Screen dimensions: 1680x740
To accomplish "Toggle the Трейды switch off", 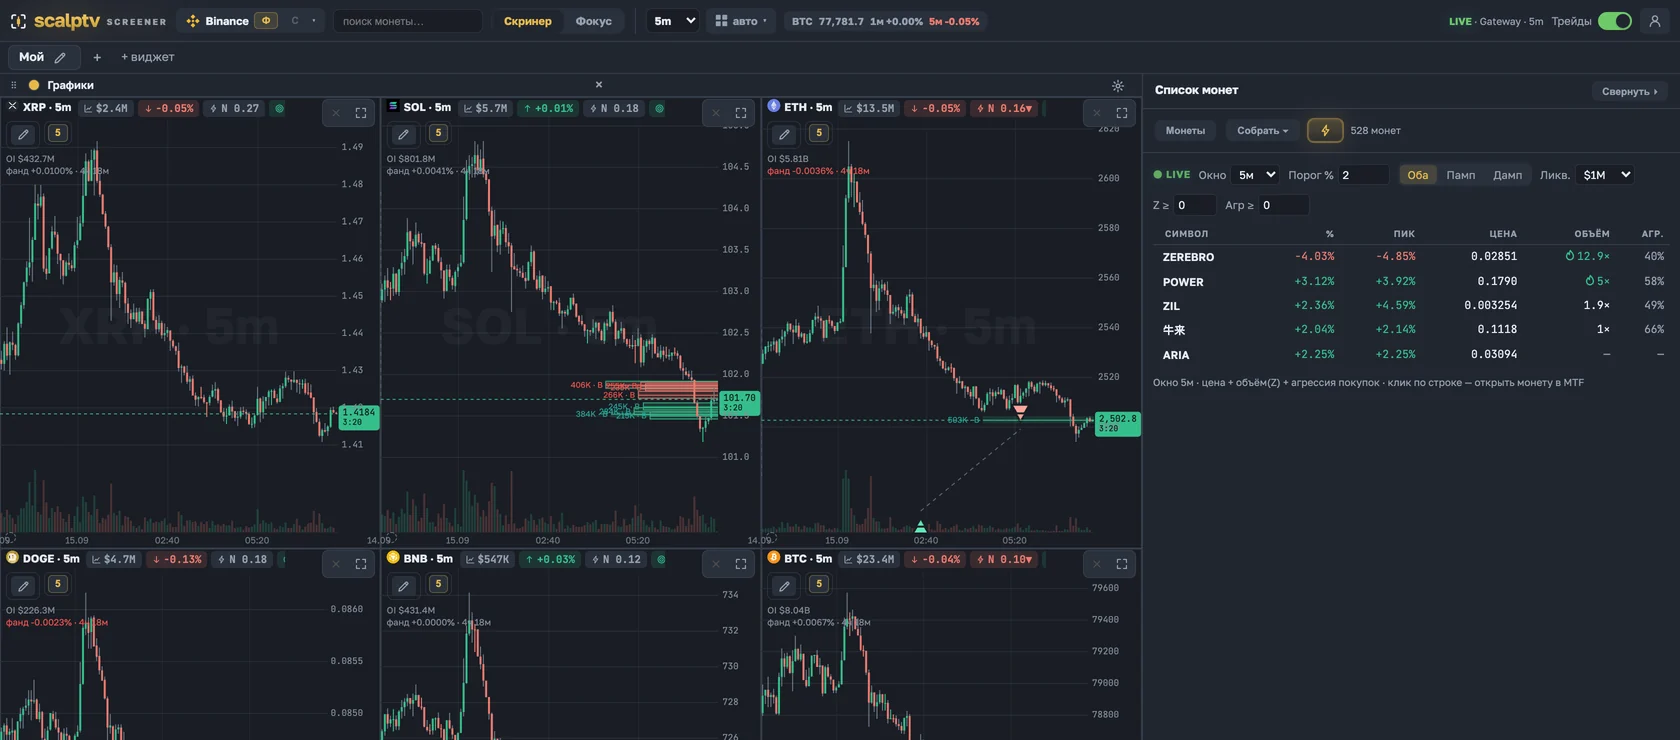I will [1614, 21].
